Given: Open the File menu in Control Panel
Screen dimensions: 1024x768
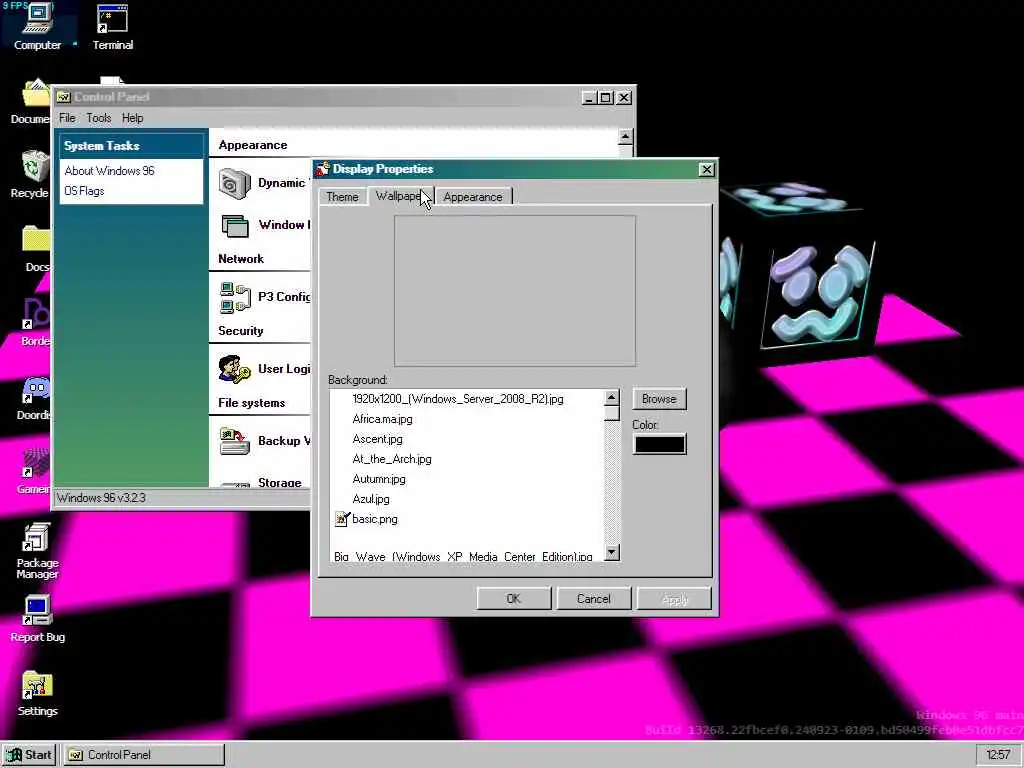Looking at the screenshot, I should [67, 118].
